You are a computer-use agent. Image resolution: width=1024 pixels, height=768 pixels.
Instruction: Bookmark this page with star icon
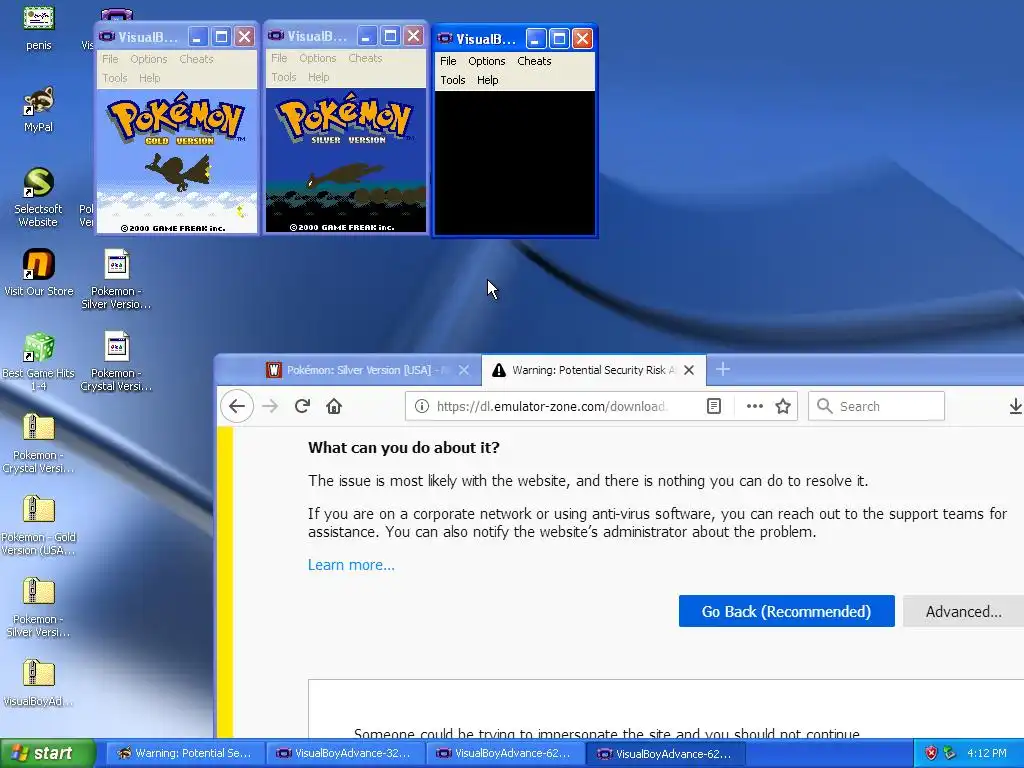coord(782,406)
